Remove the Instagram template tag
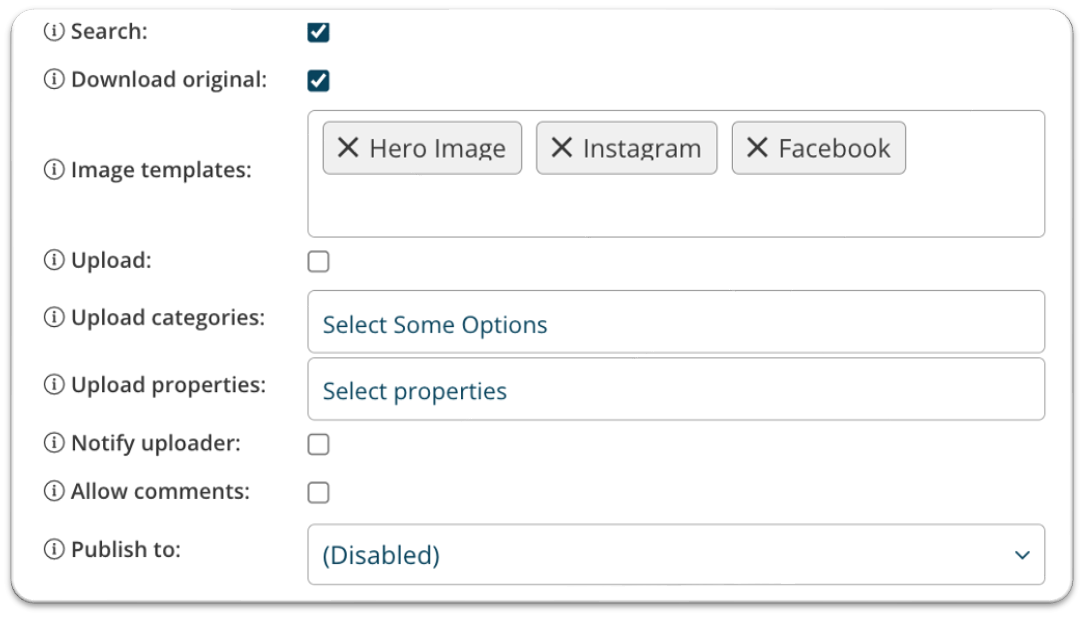1084x618 pixels. (x=561, y=147)
